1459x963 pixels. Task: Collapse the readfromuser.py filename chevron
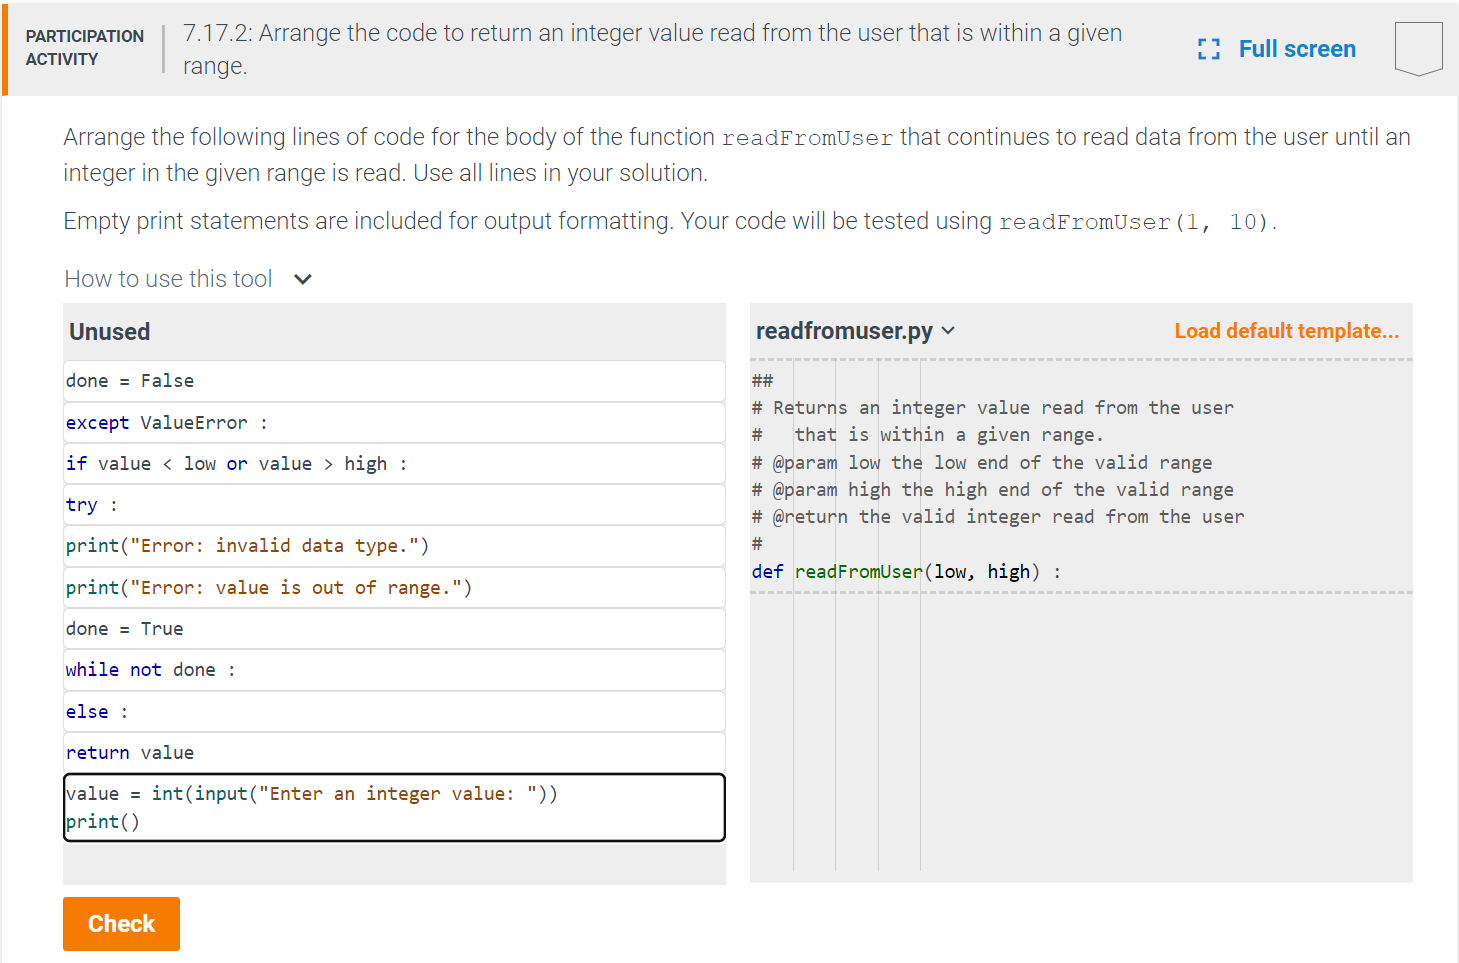[x=948, y=330]
